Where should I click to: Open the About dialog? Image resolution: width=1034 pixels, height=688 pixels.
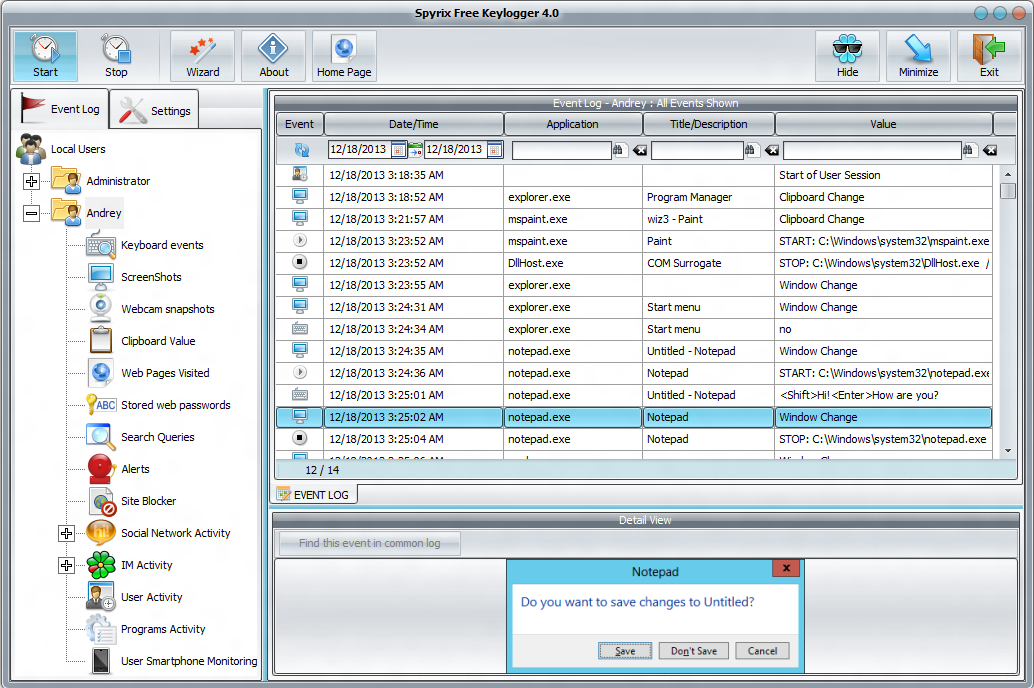[274, 56]
